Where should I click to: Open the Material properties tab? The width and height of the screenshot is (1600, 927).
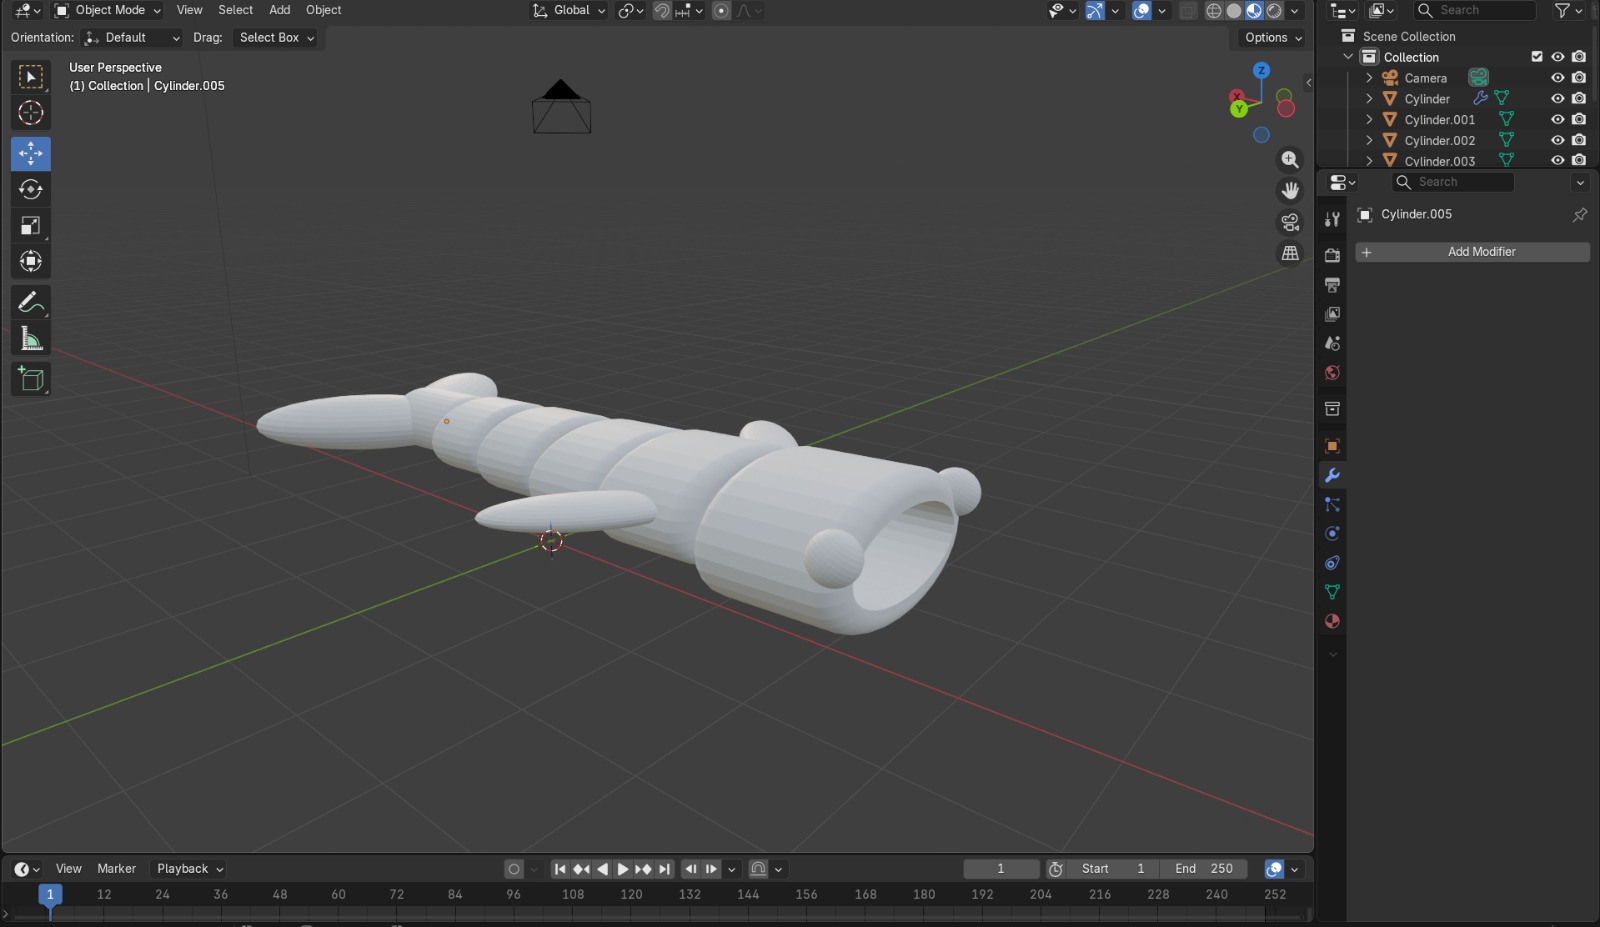point(1332,621)
